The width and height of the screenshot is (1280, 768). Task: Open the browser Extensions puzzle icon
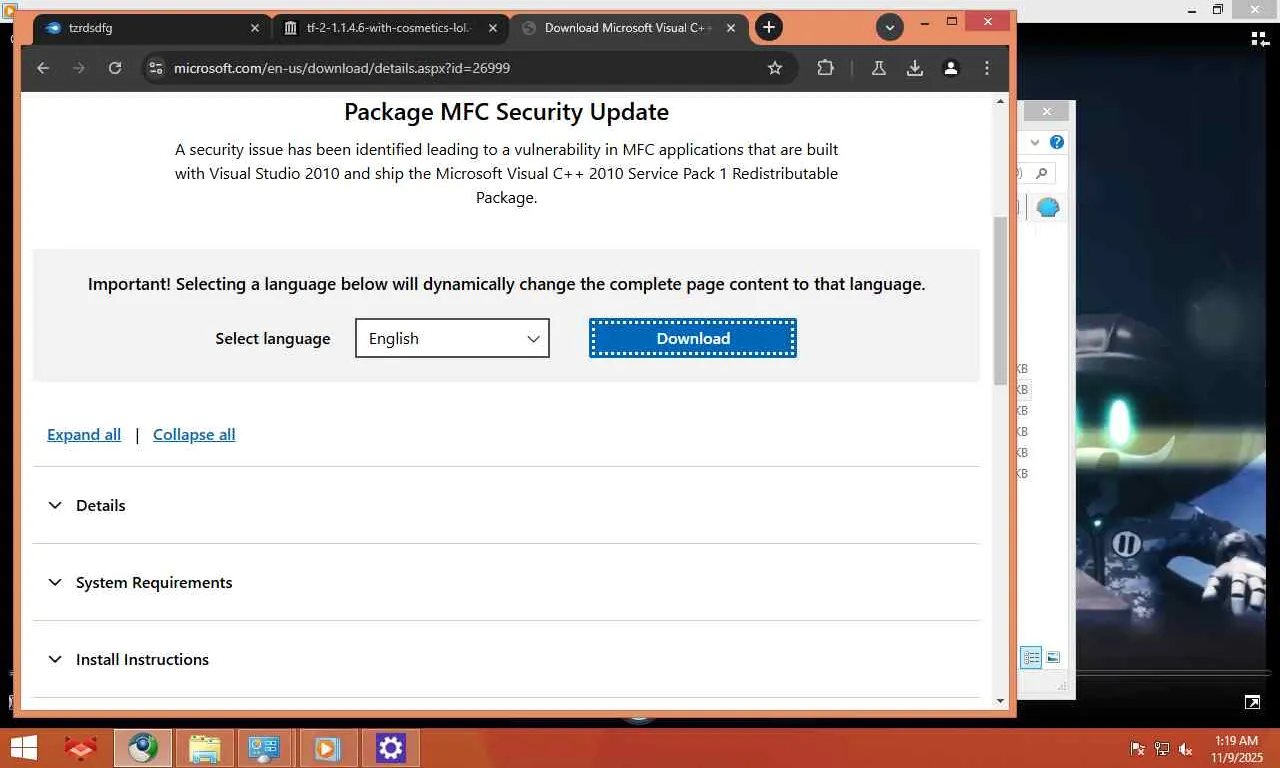click(825, 68)
